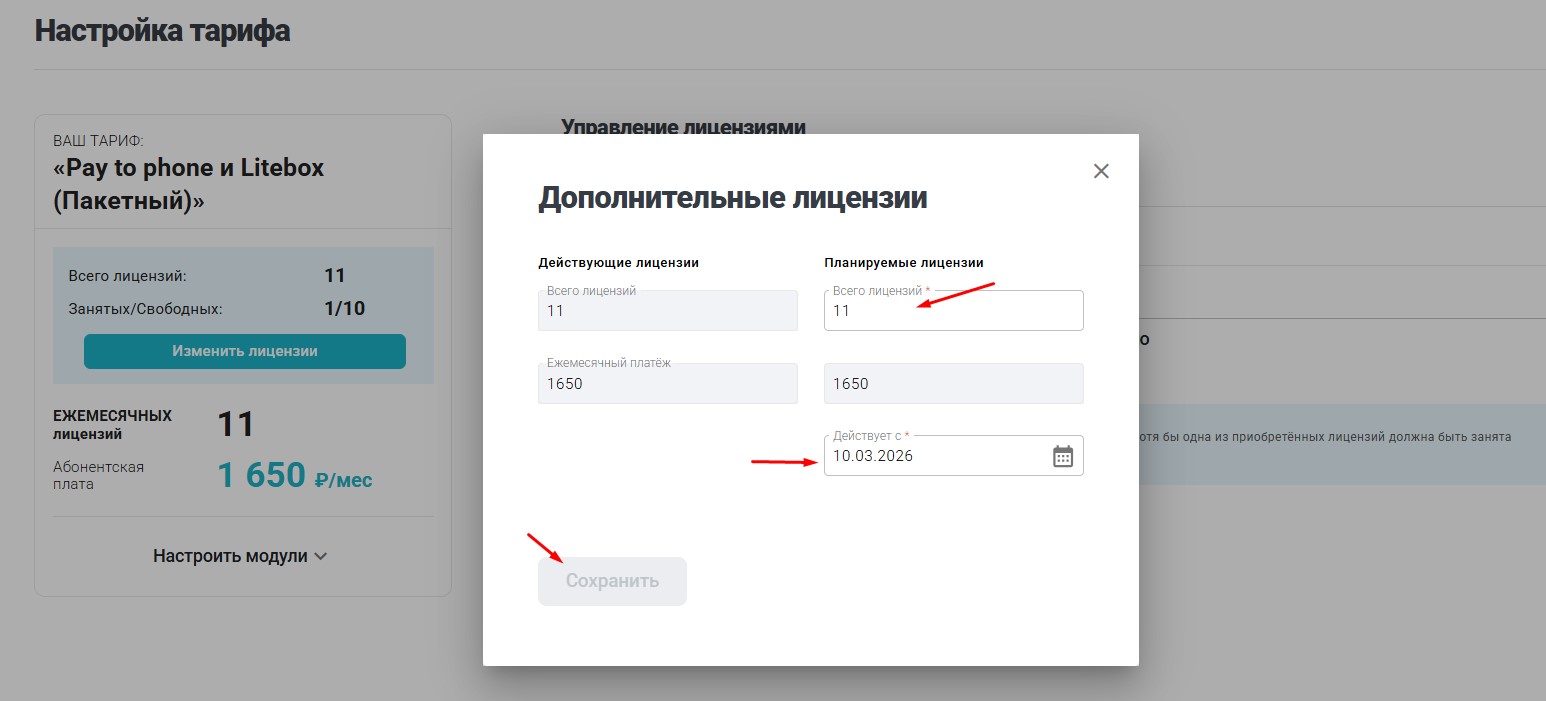Select the Настройка тарифа page header
This screenshot has height=701, width=1546.
point(161,30)
